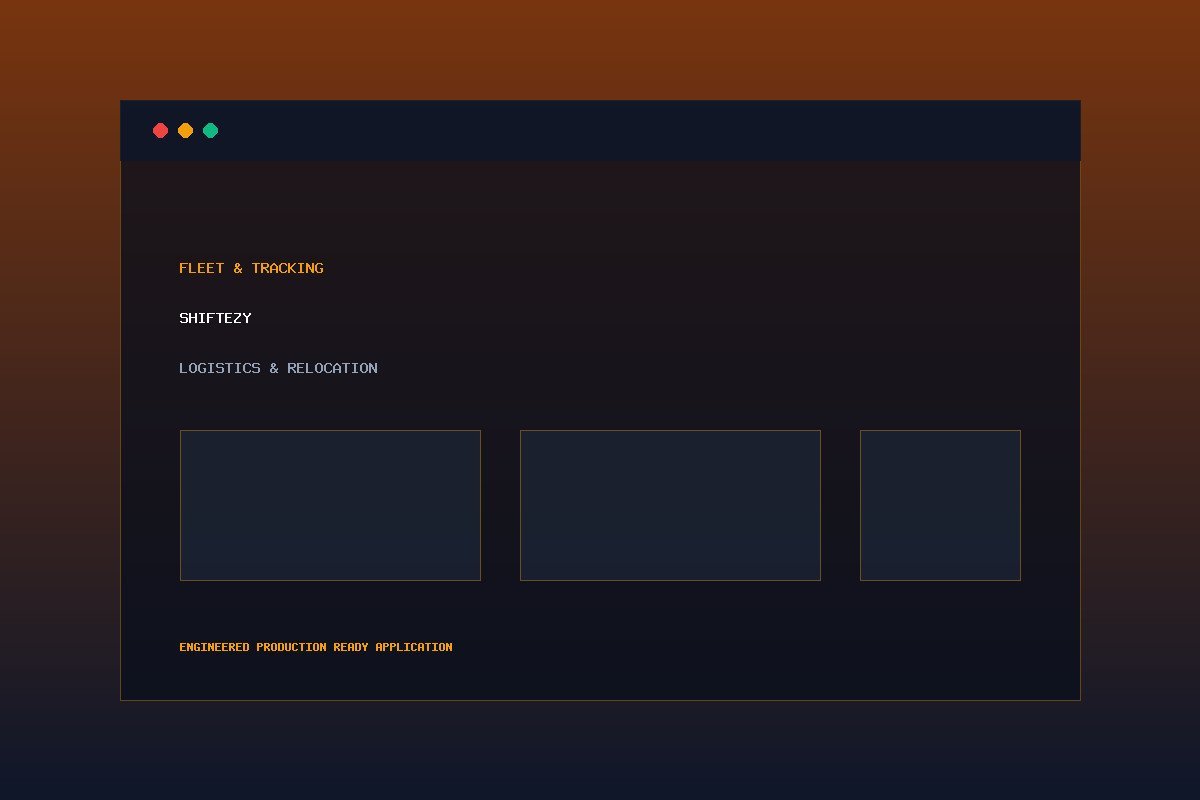Click the SHIFTEZY title text
This screenshot has width=1200, height=800.
pos(215,318)
